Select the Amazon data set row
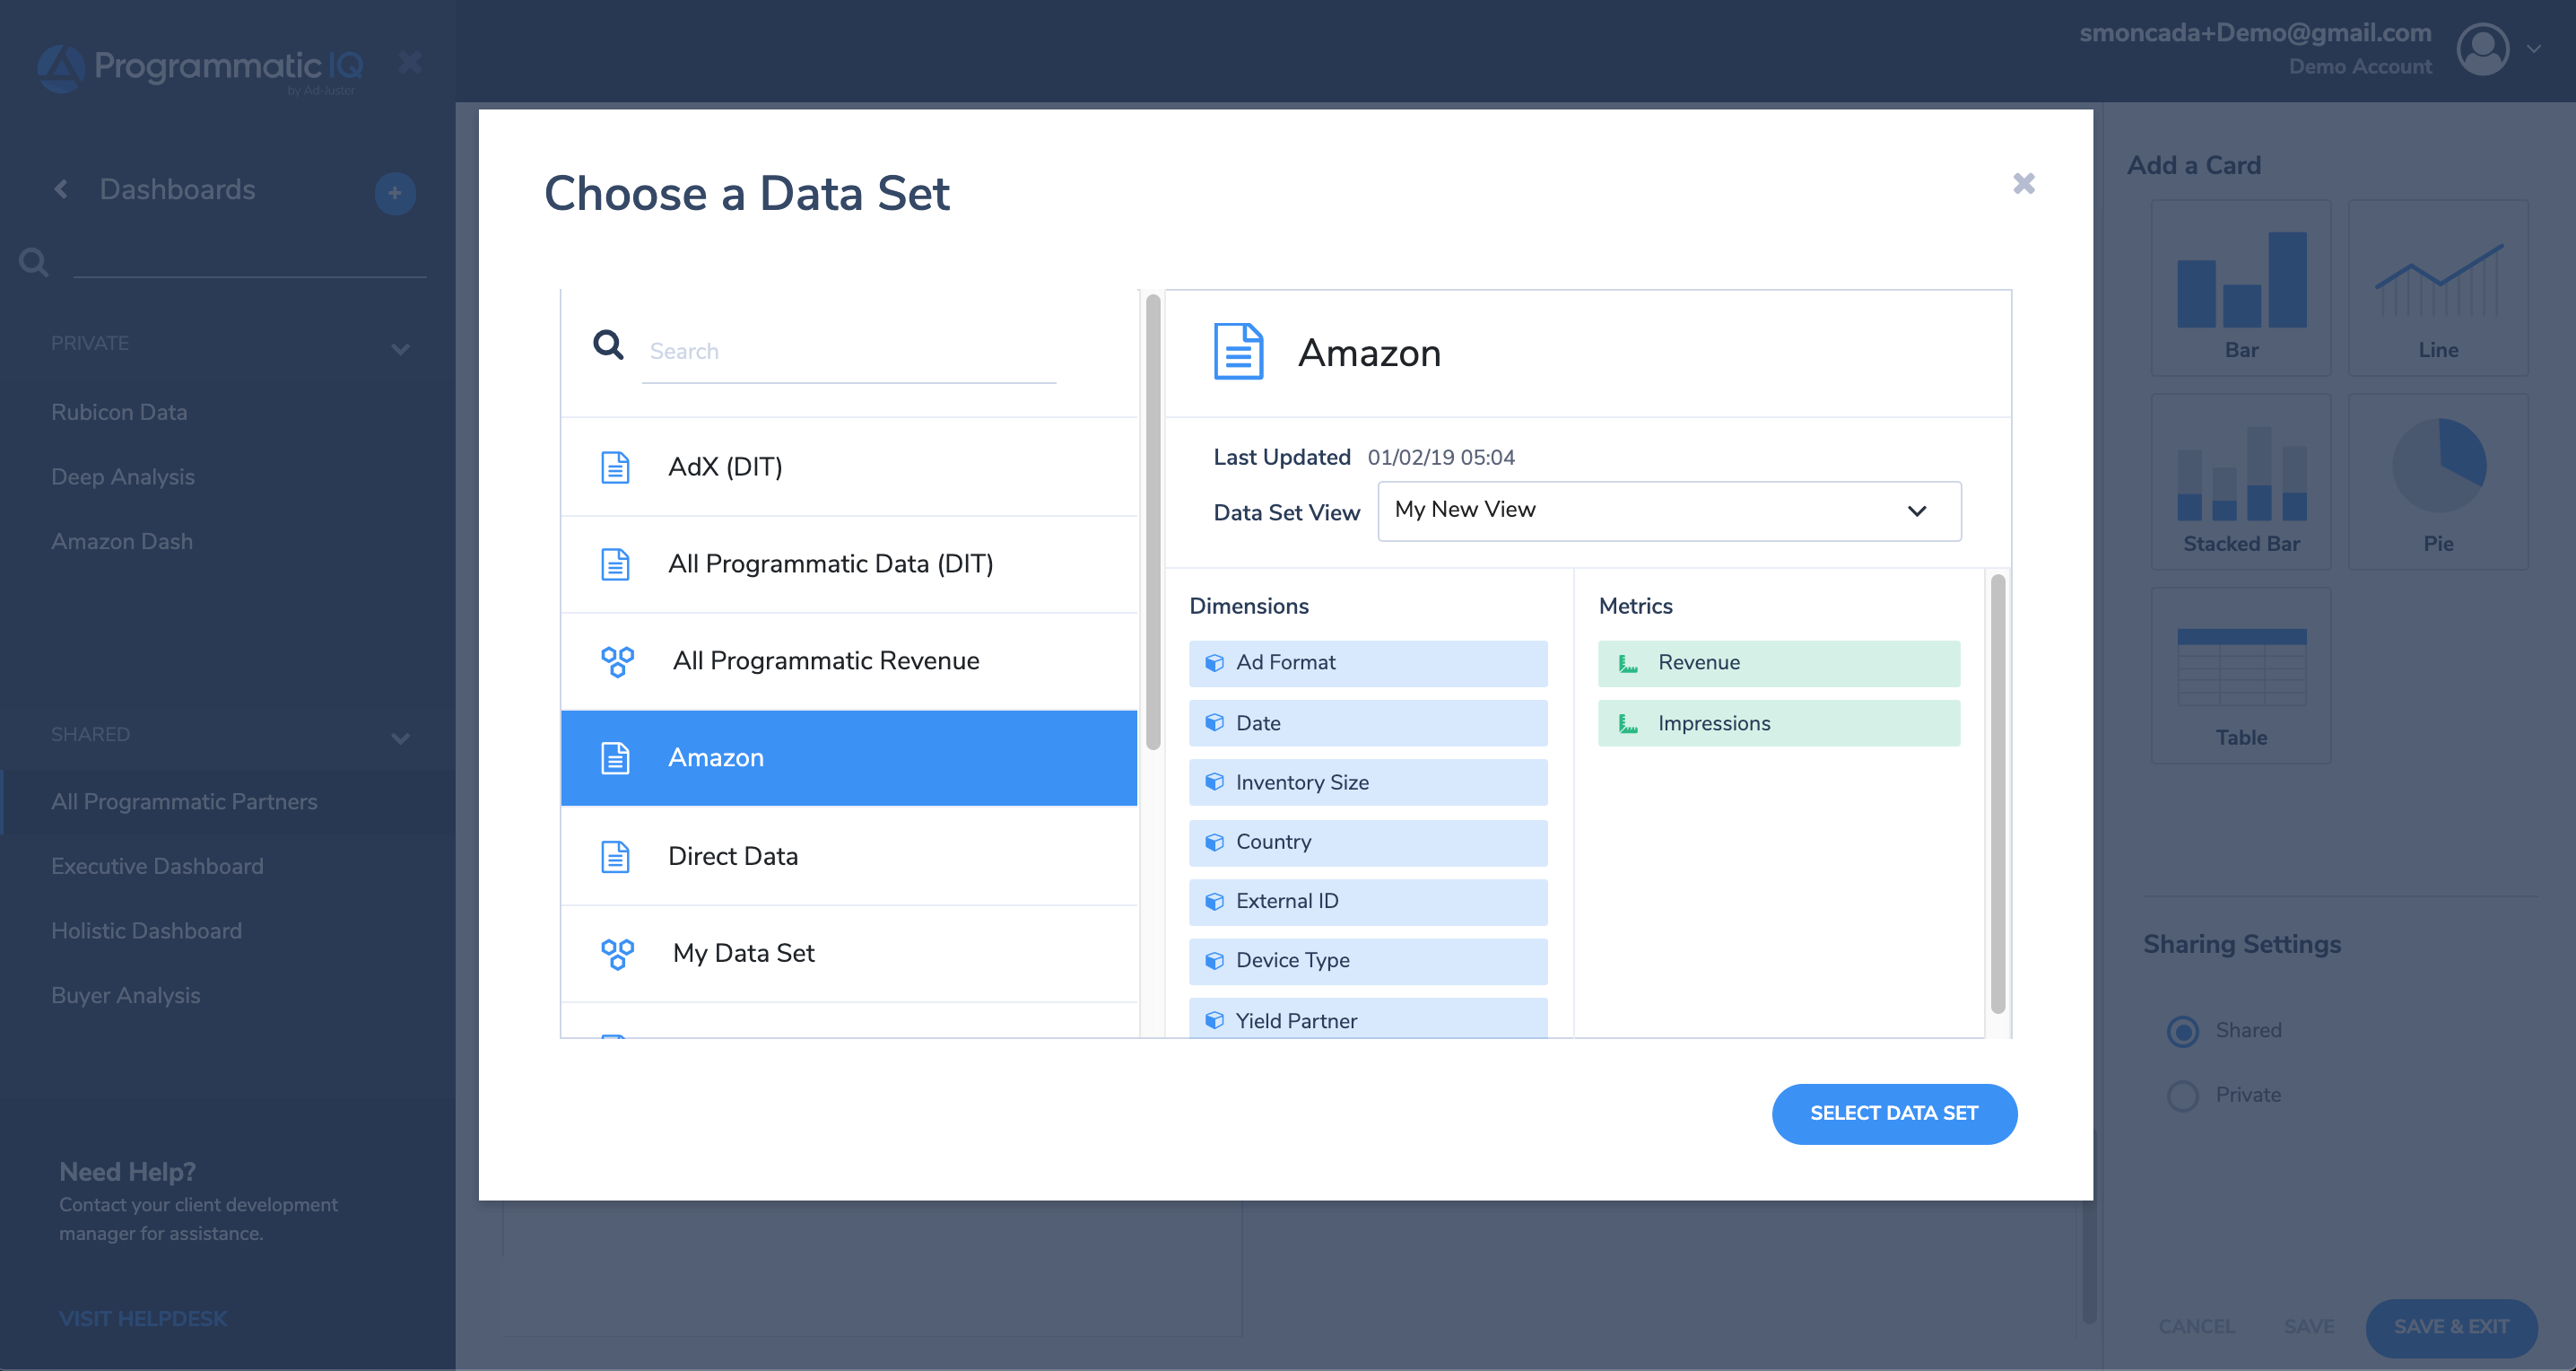The image size is (2576, 1371). (849, 758)
